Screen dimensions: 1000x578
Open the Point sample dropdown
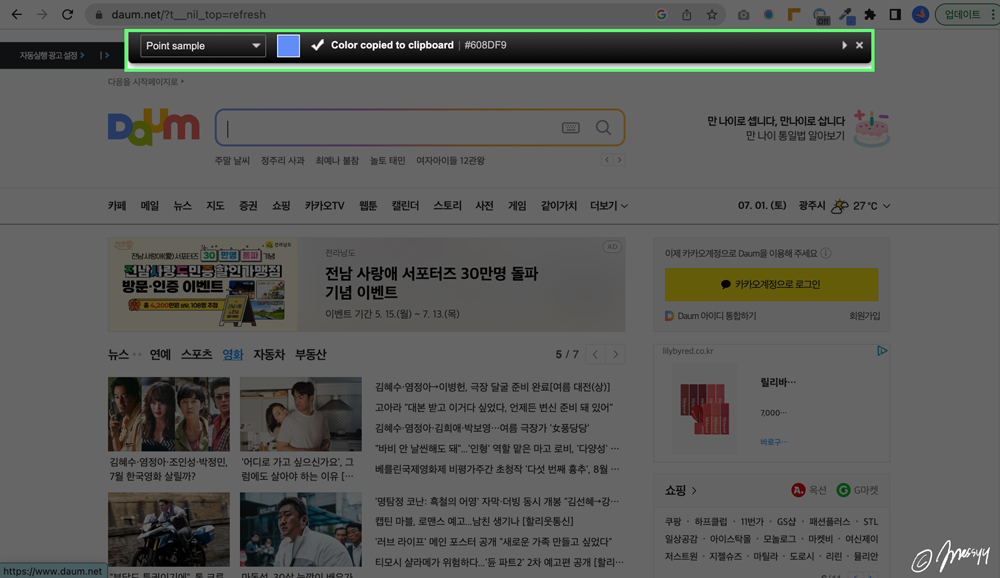(203, 45)
